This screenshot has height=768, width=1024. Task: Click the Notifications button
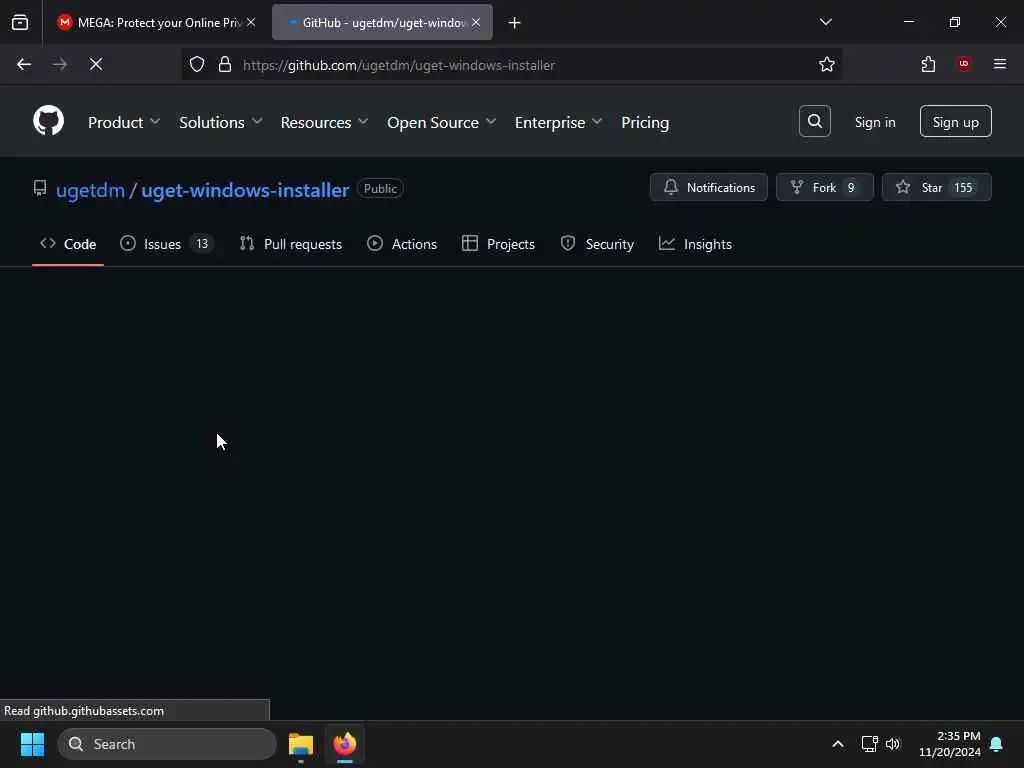[x=708, y=187]
